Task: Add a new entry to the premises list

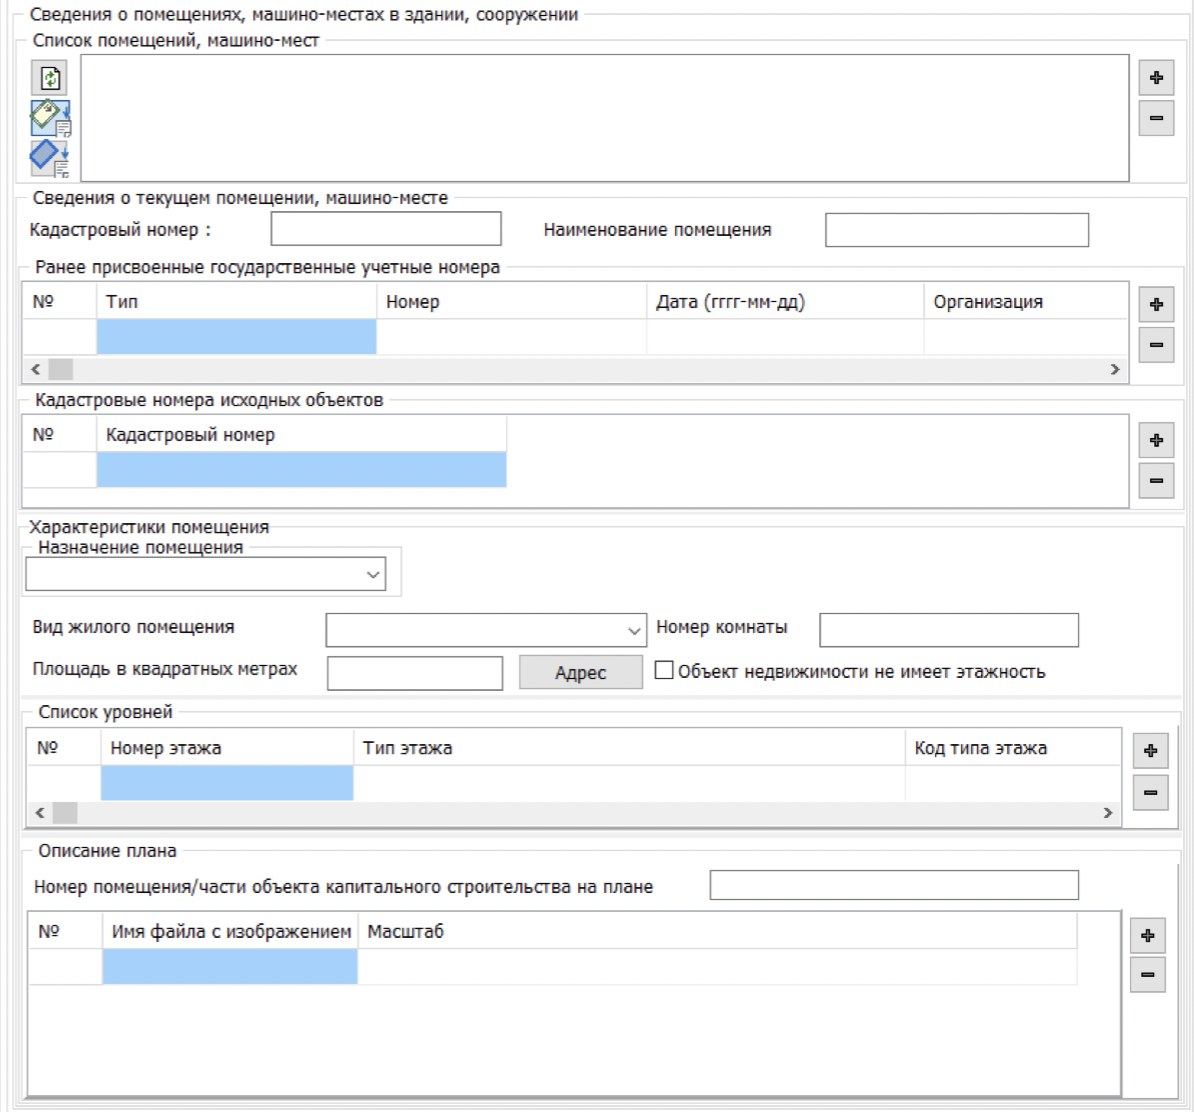Action: click(x=1156, y=78)
